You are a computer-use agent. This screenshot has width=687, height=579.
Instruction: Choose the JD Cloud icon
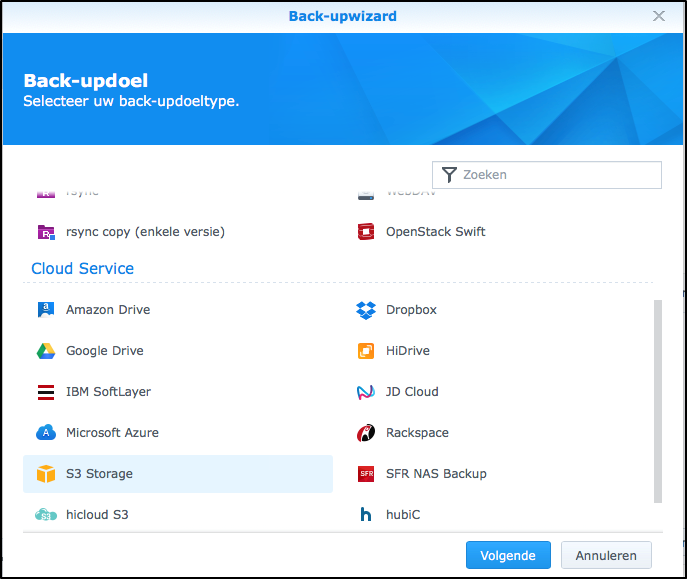coord(366,392)
